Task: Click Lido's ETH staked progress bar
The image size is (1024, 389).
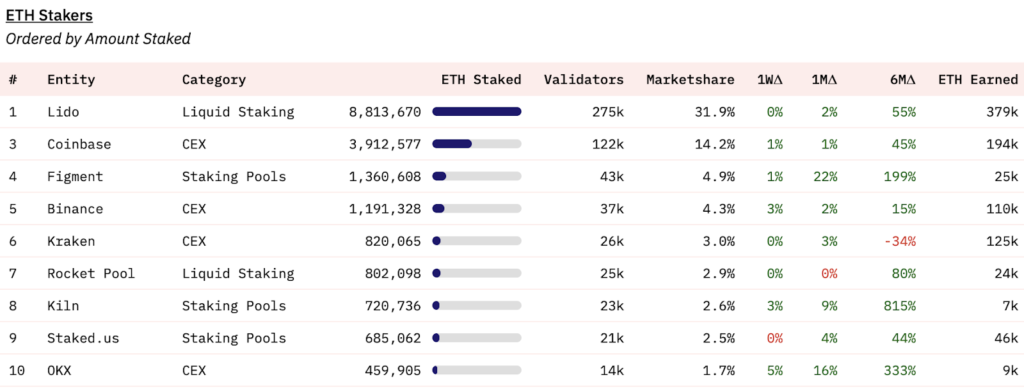Action: point(477,112)
